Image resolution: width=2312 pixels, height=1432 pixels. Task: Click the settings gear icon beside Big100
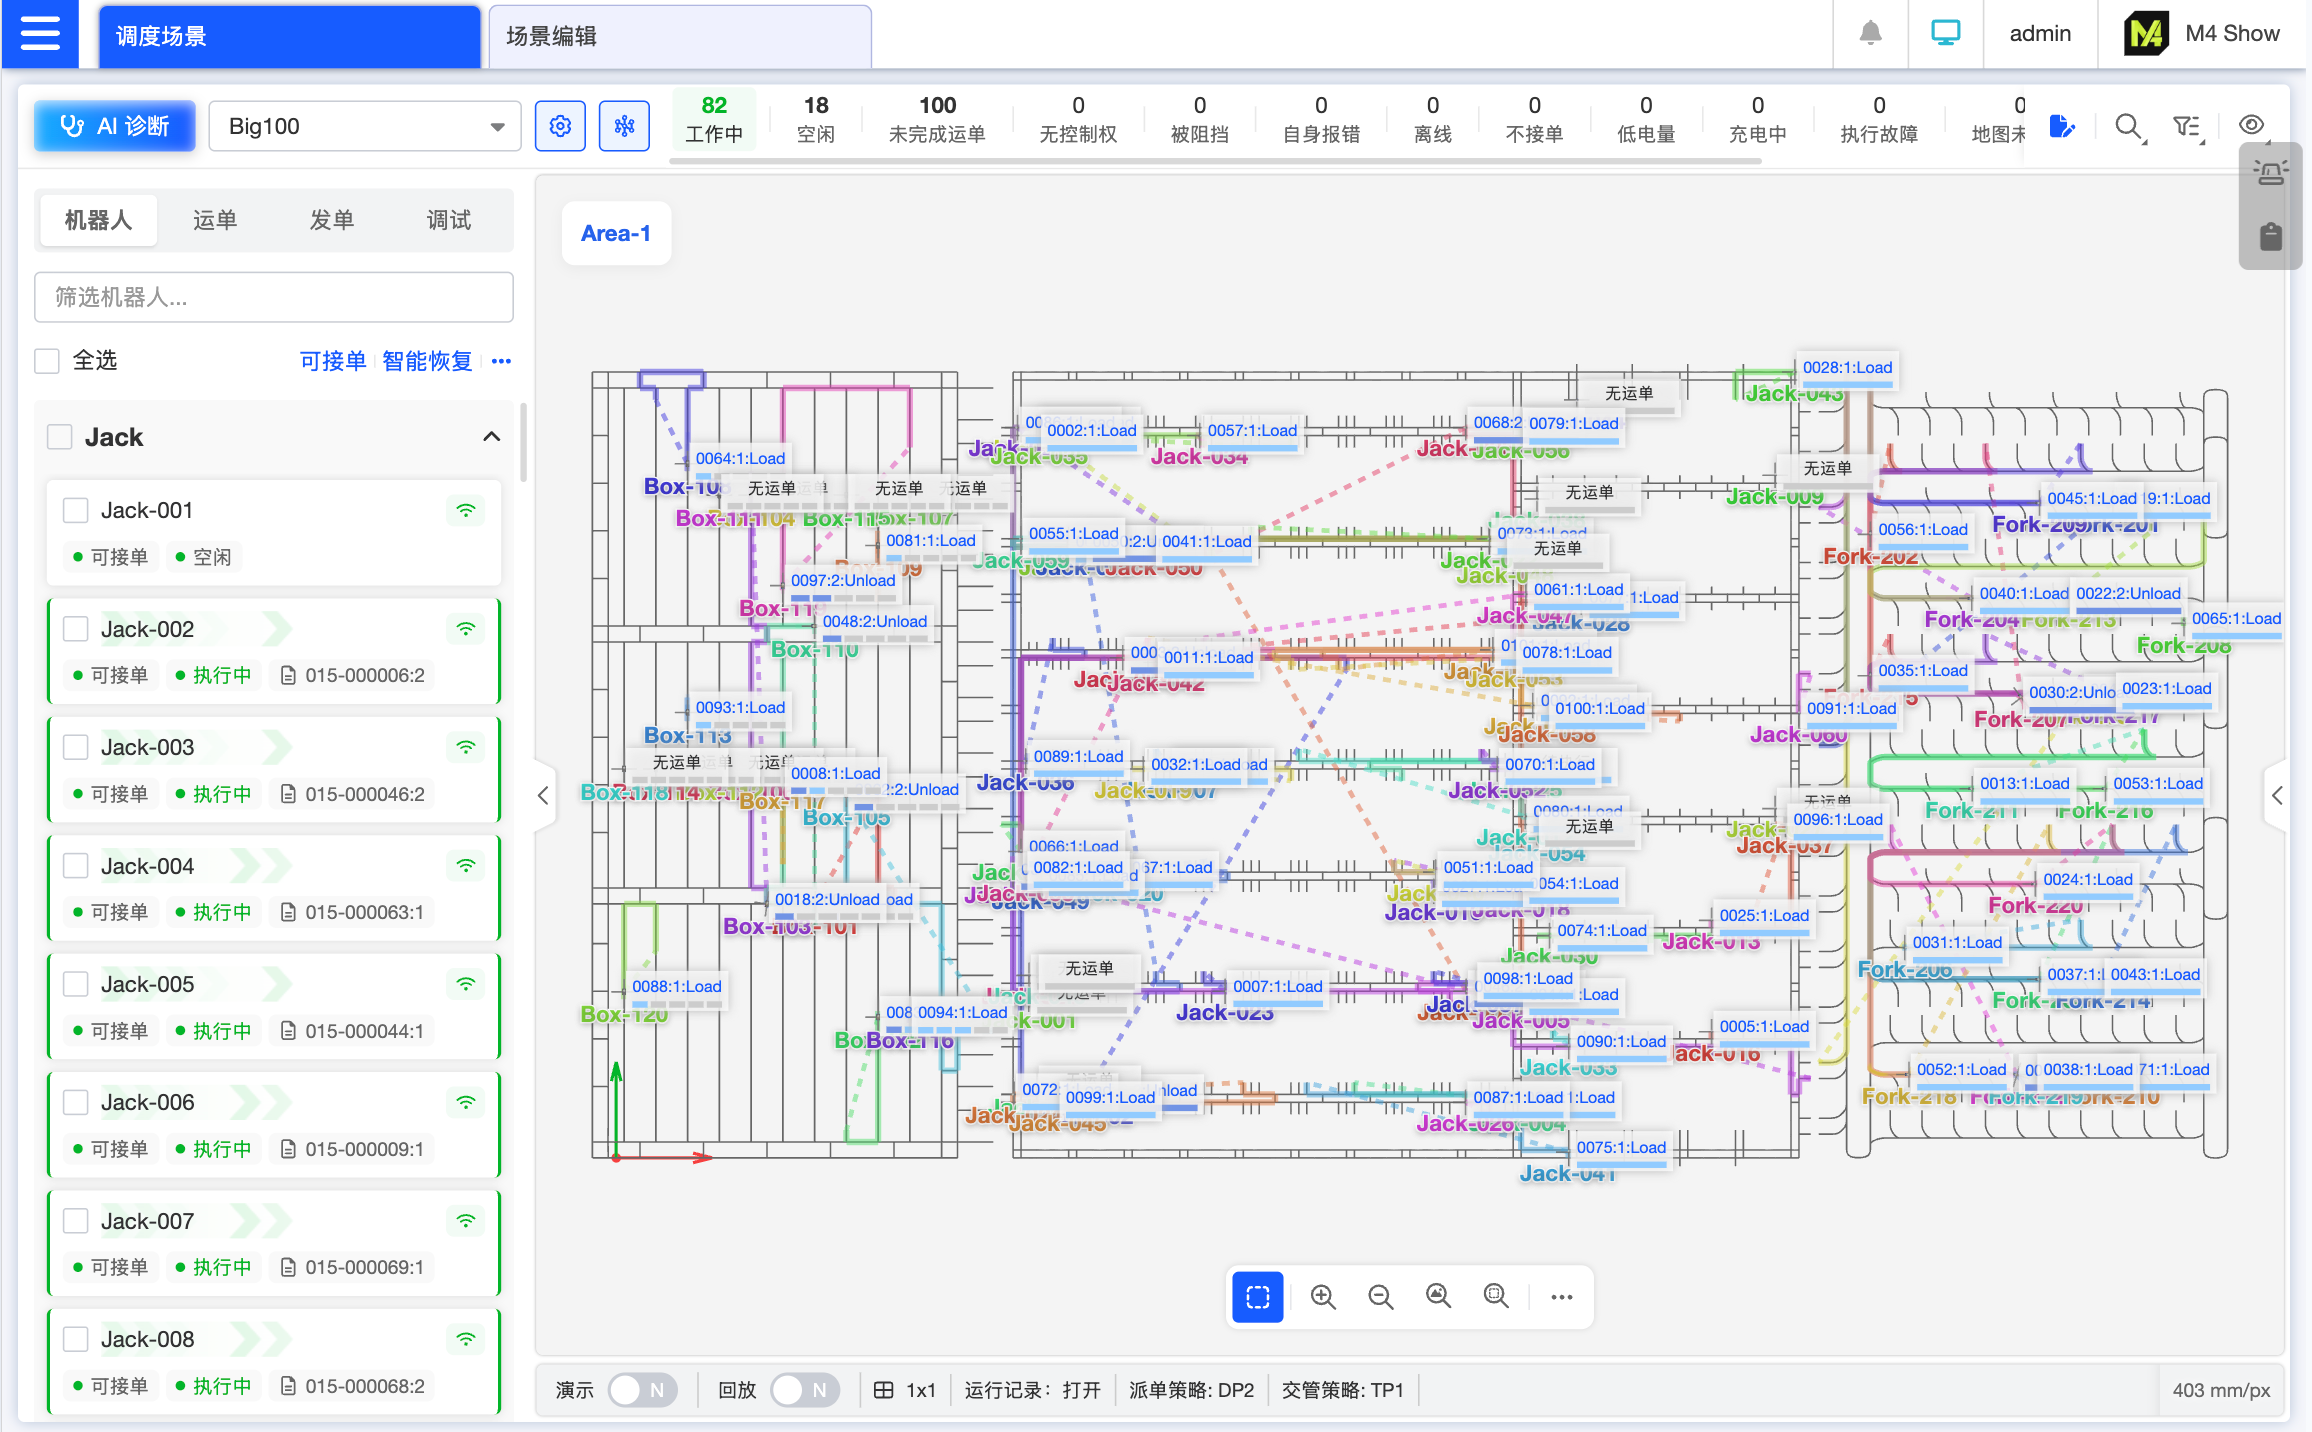(560, 126)
